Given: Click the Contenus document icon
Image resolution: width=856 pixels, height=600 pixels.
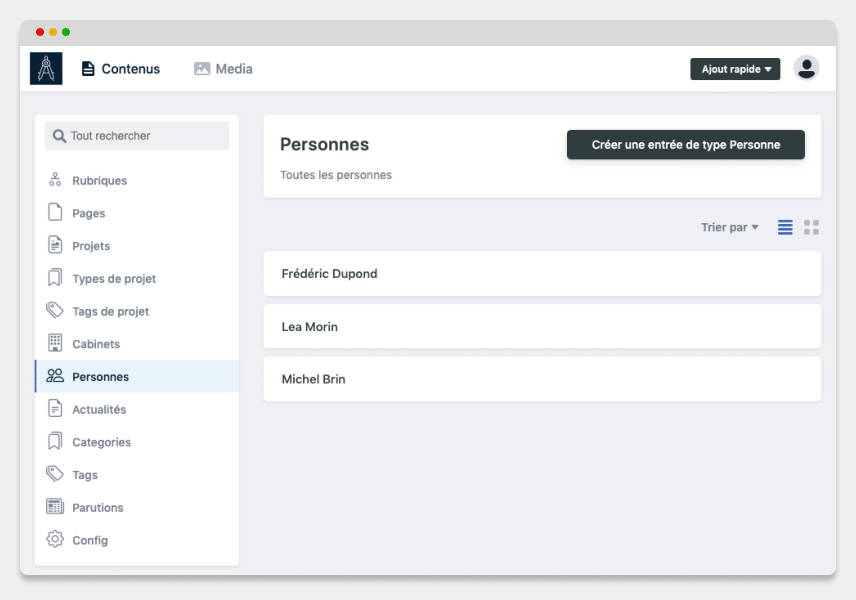Looking at the screenshot, I should click(x=88, y=69).
